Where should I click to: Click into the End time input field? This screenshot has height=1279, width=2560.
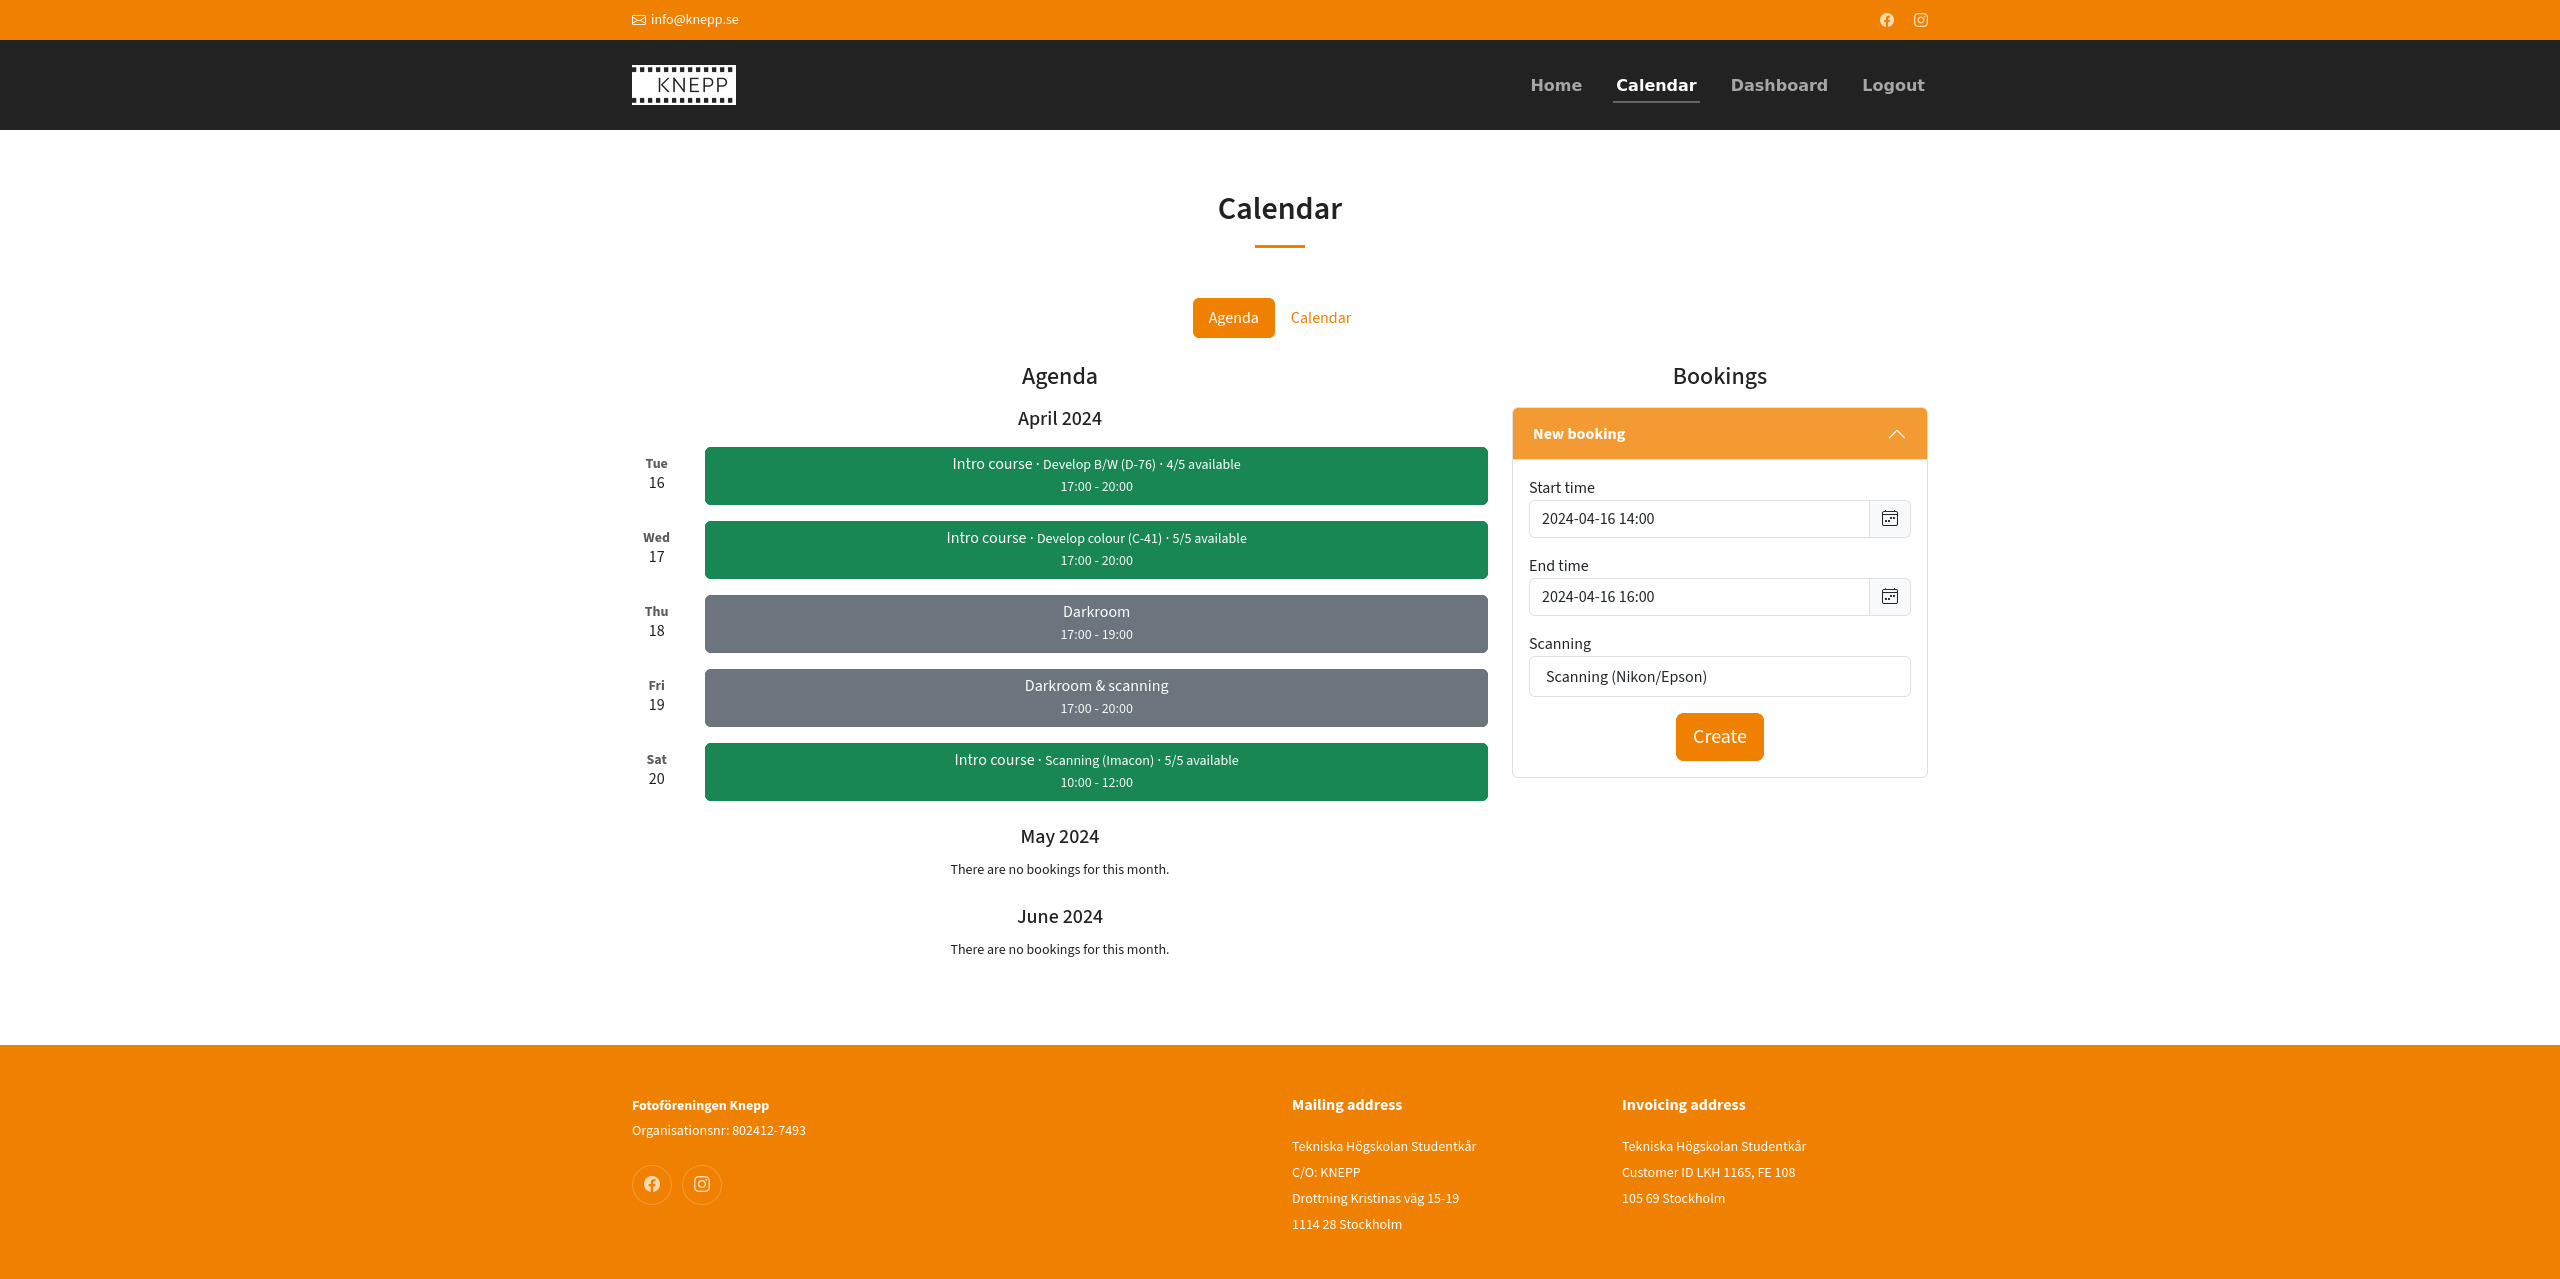1698,597
